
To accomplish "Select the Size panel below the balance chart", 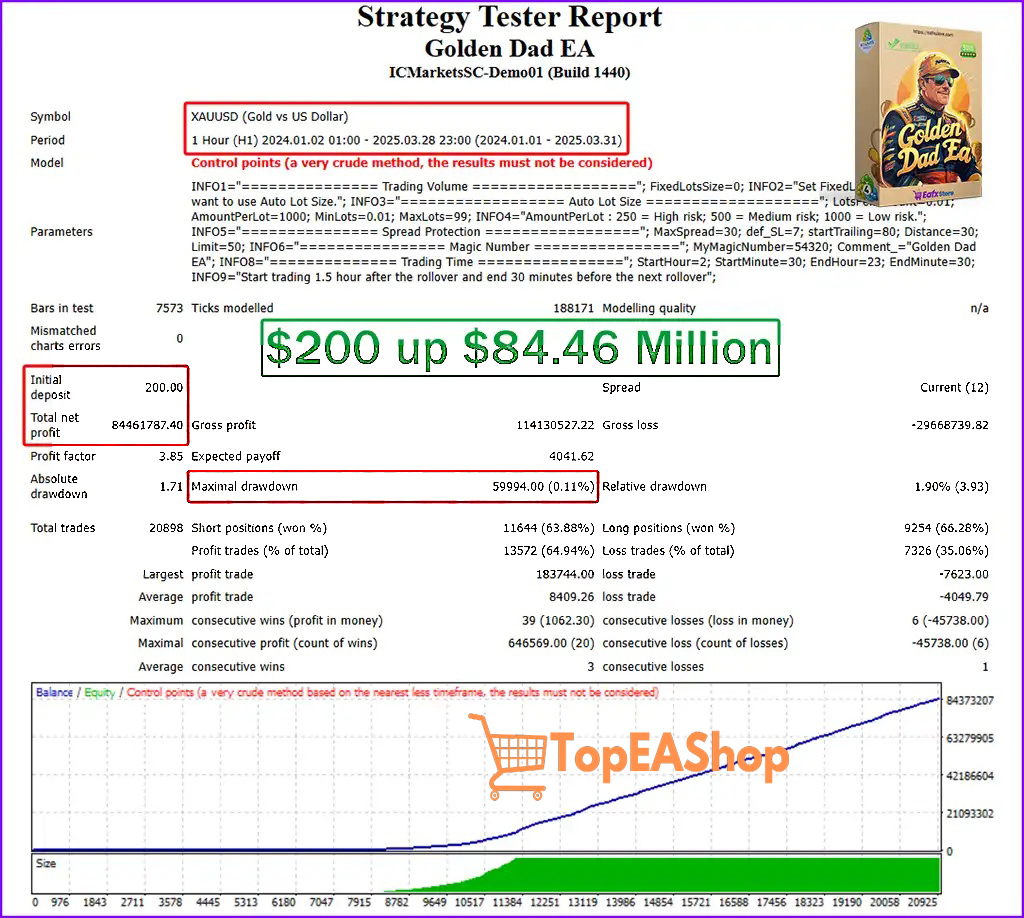I will pyautogui.click(x=46, y=862).
